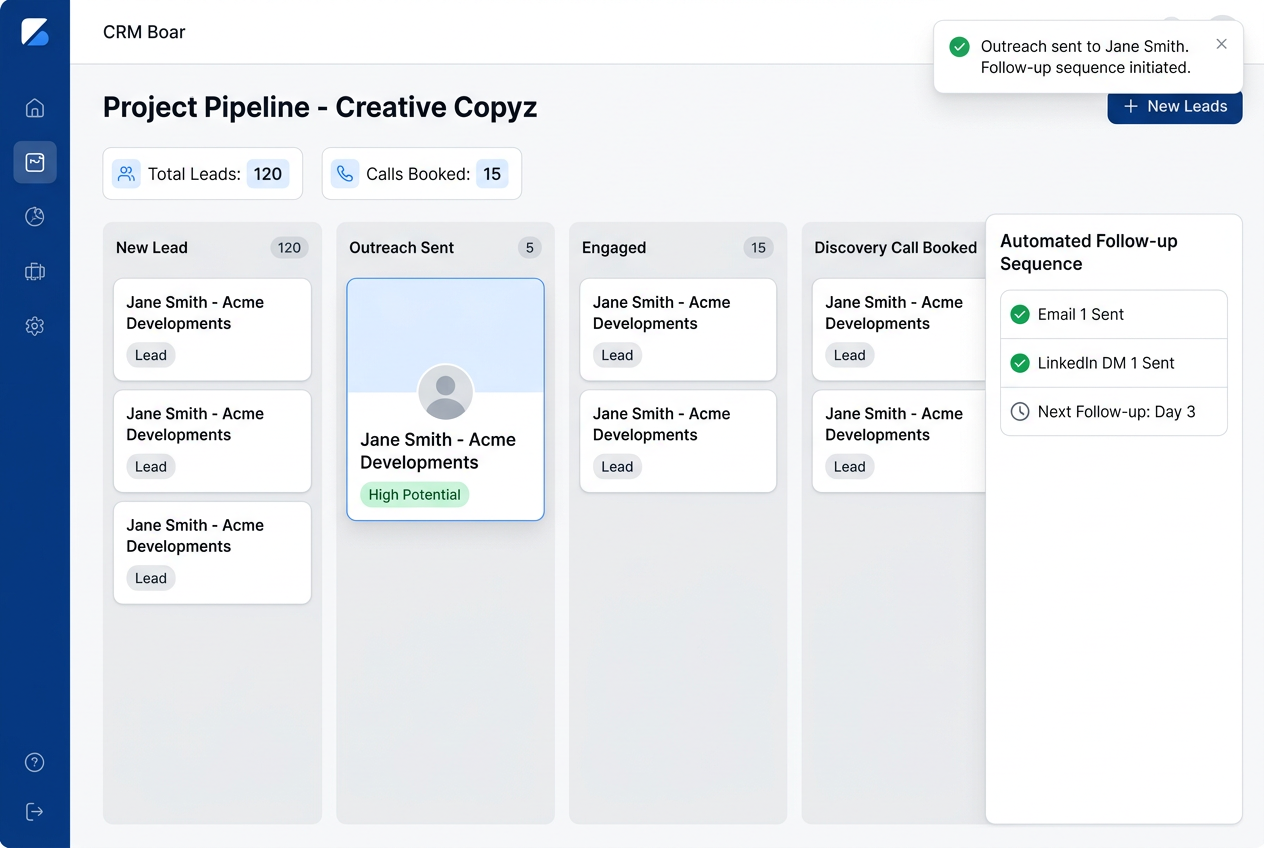Click the High Potential tag
The image size is (1264, 848).
pyautogui.click(x=414, y=494)
